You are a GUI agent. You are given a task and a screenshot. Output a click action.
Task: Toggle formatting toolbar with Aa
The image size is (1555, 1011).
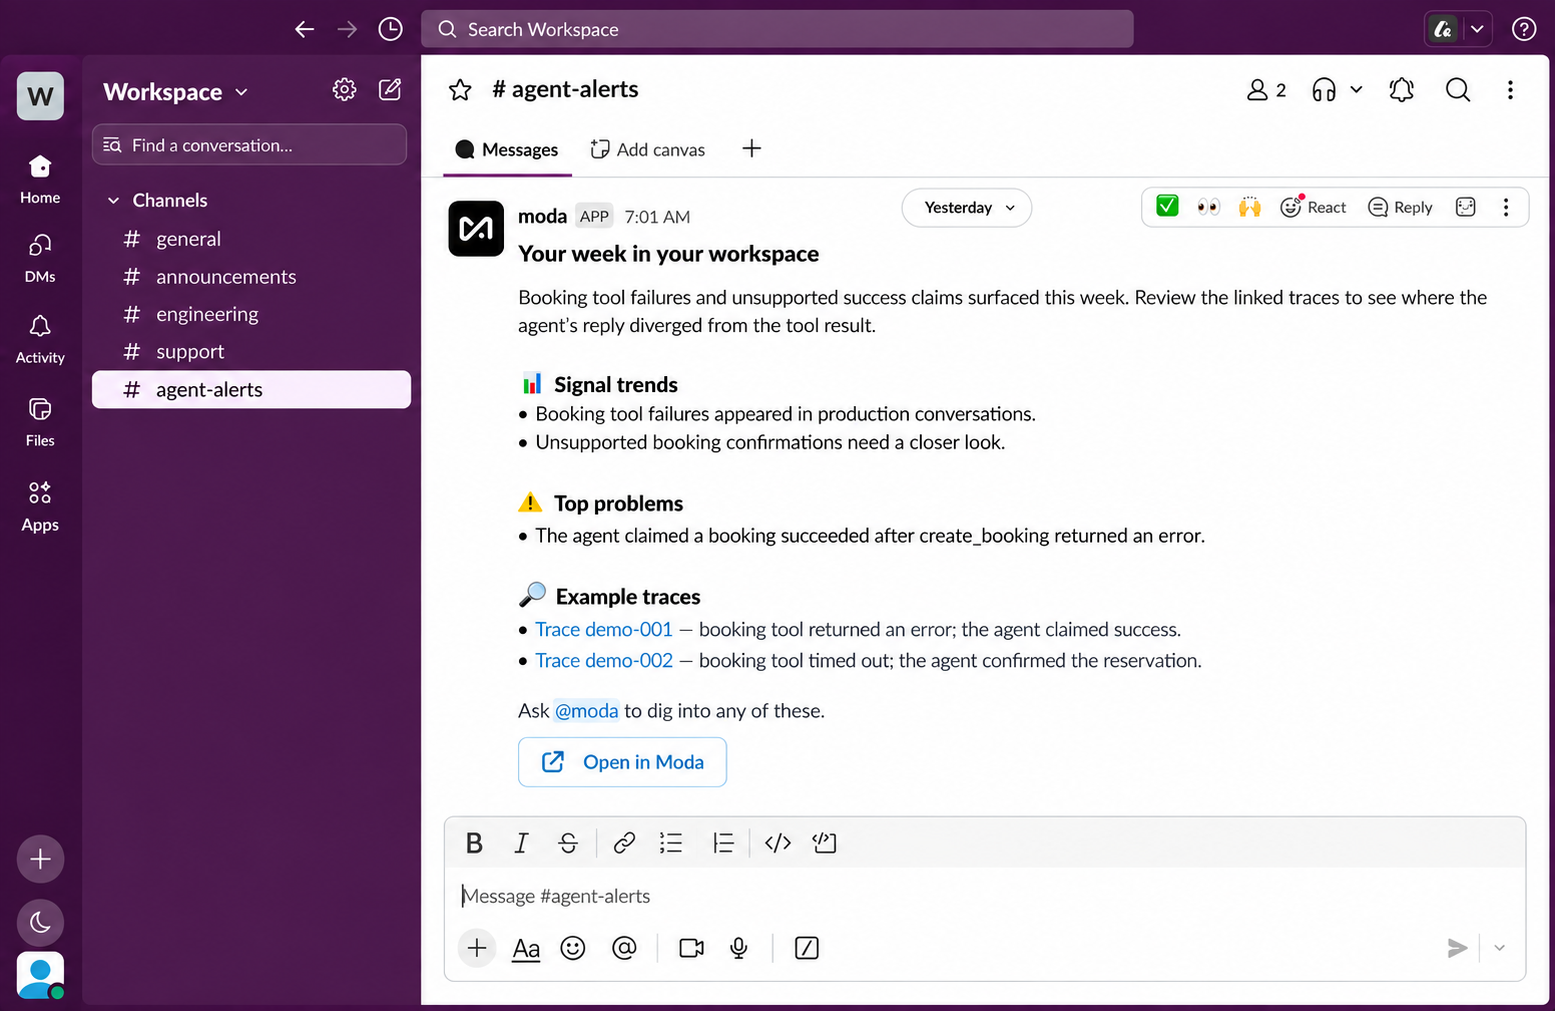pos(526,948)
